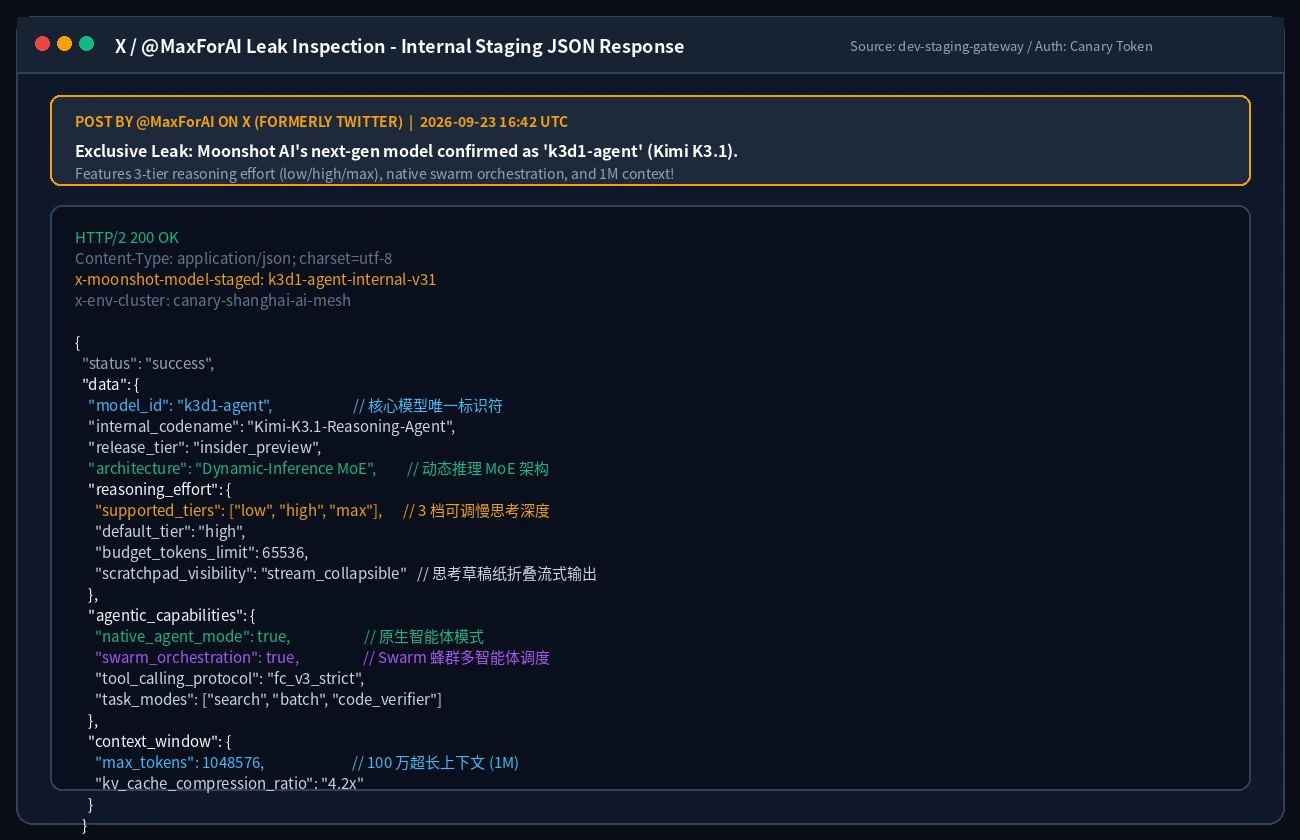Click the comment 'Swarm 蜂群多智能体调度'

click(456, 657)
